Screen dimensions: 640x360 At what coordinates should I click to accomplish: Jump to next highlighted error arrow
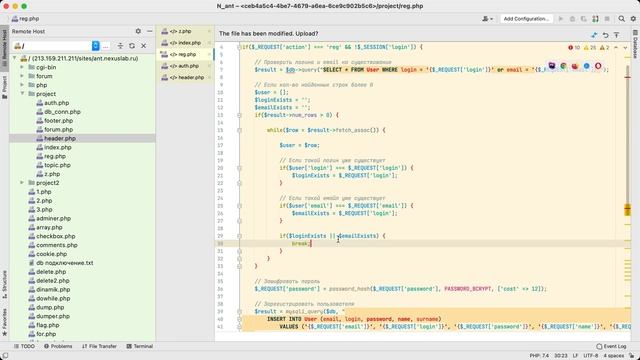tap(625, 48)
